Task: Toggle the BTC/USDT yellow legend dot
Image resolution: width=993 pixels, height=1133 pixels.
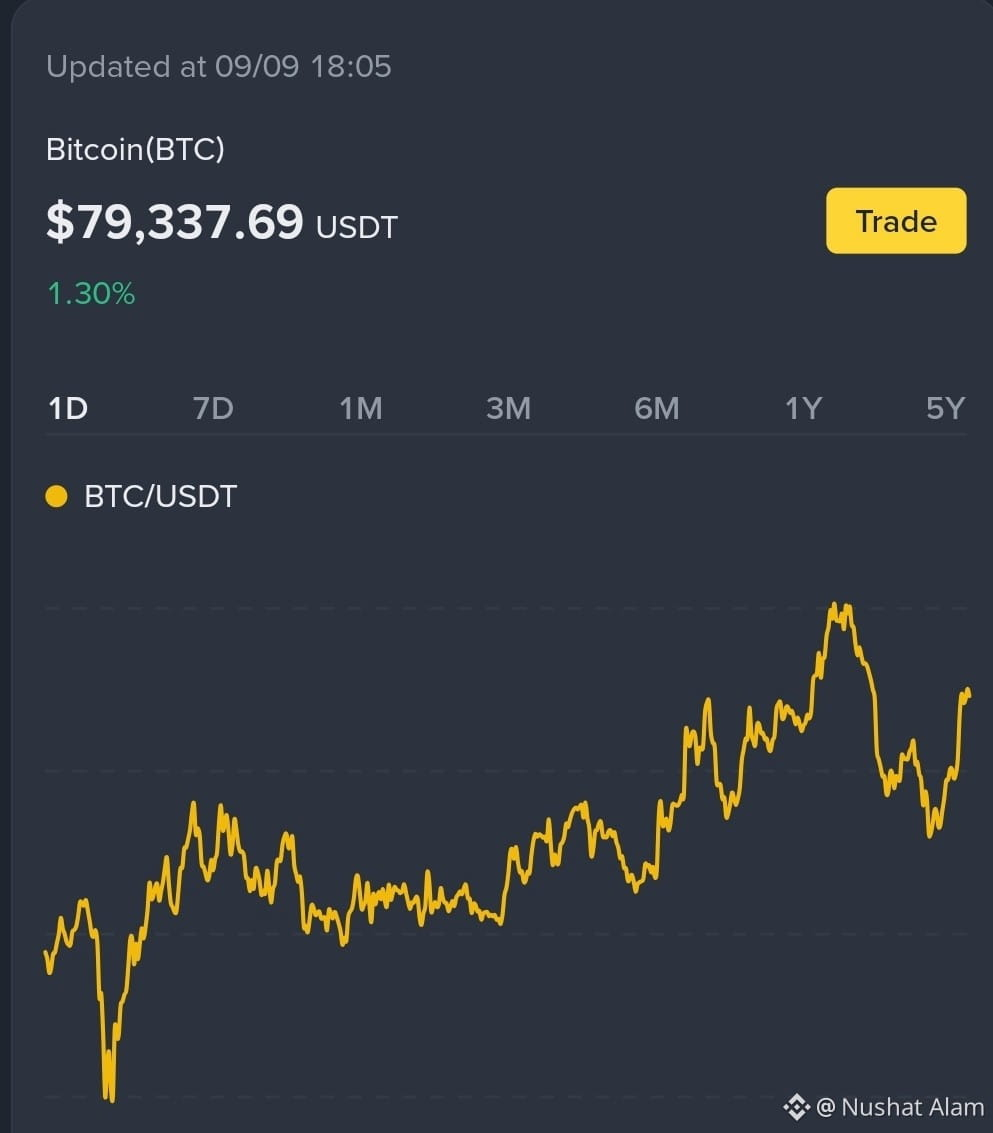Action: point(56,496)
